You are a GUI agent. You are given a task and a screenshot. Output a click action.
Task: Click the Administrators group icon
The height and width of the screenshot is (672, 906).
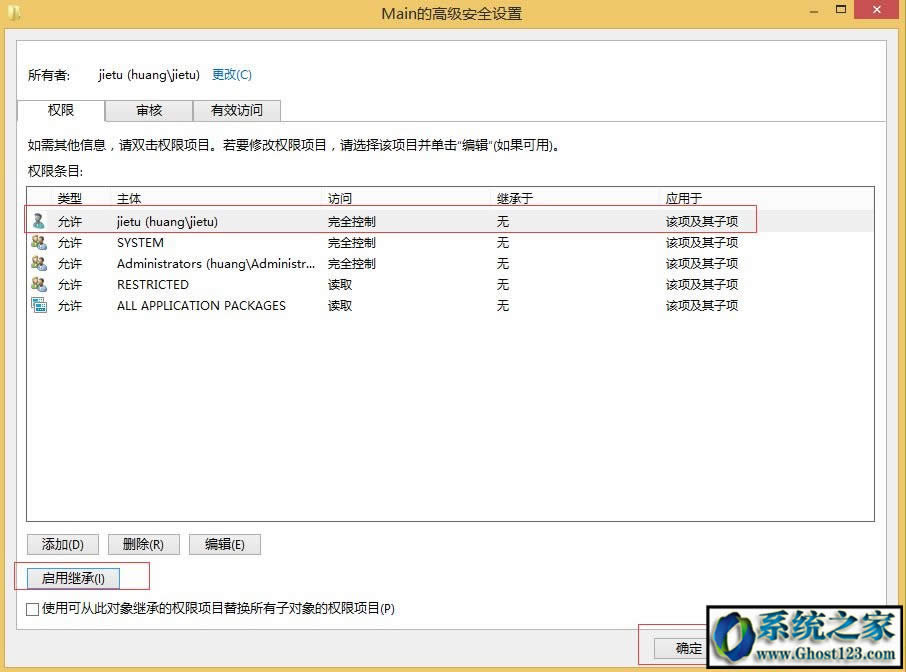[x=36, y=263]
